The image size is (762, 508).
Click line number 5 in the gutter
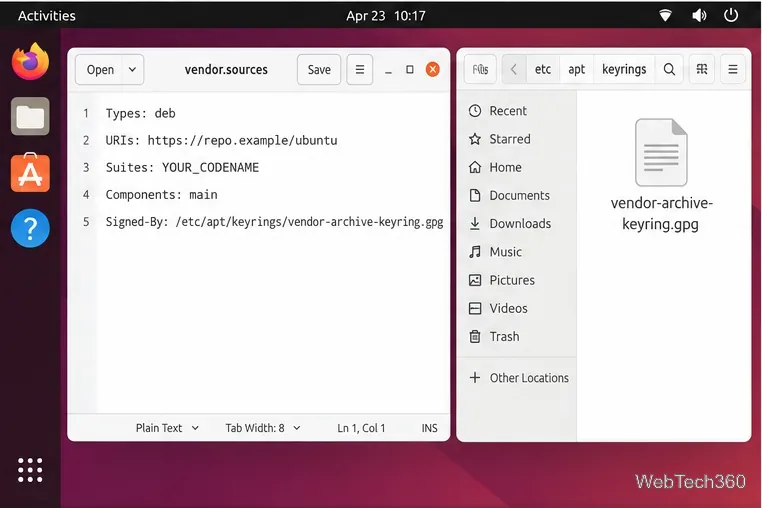click(86, 222)
